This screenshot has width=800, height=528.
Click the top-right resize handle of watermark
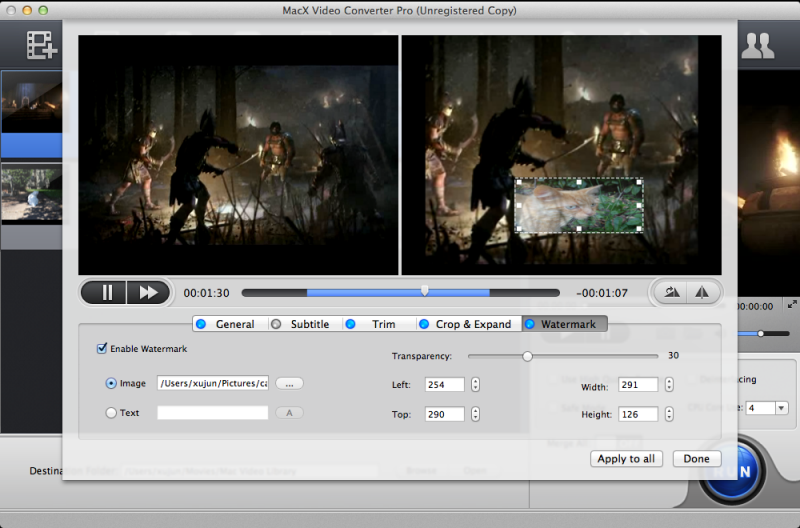click(x=639, y=182)
